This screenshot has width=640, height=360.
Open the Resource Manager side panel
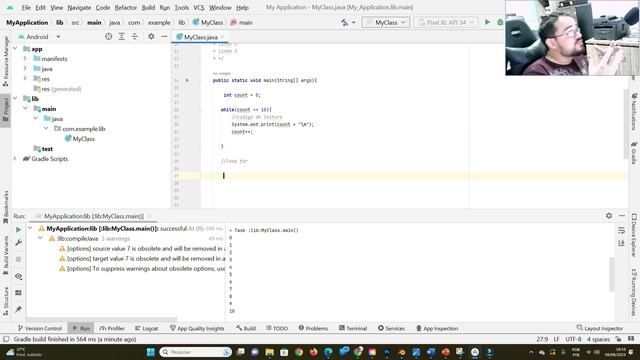coord(6,61)
